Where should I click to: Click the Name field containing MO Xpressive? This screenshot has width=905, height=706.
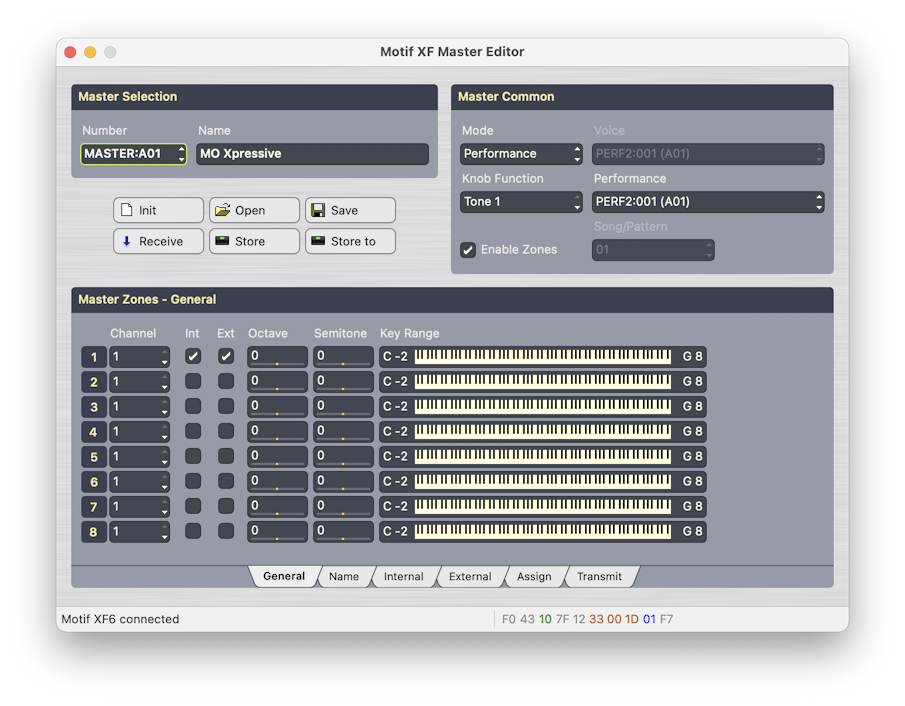pos(312,154)
